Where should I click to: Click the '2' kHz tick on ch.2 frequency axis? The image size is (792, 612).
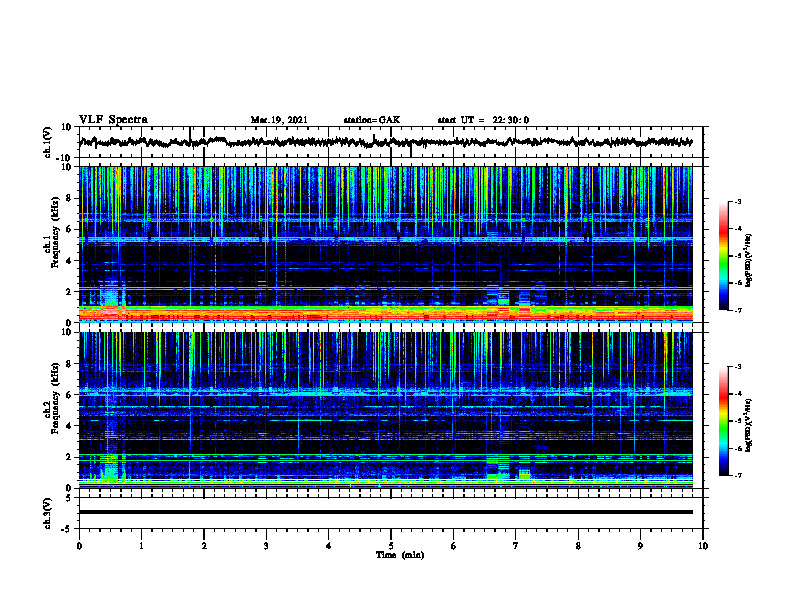coord(69,457)
